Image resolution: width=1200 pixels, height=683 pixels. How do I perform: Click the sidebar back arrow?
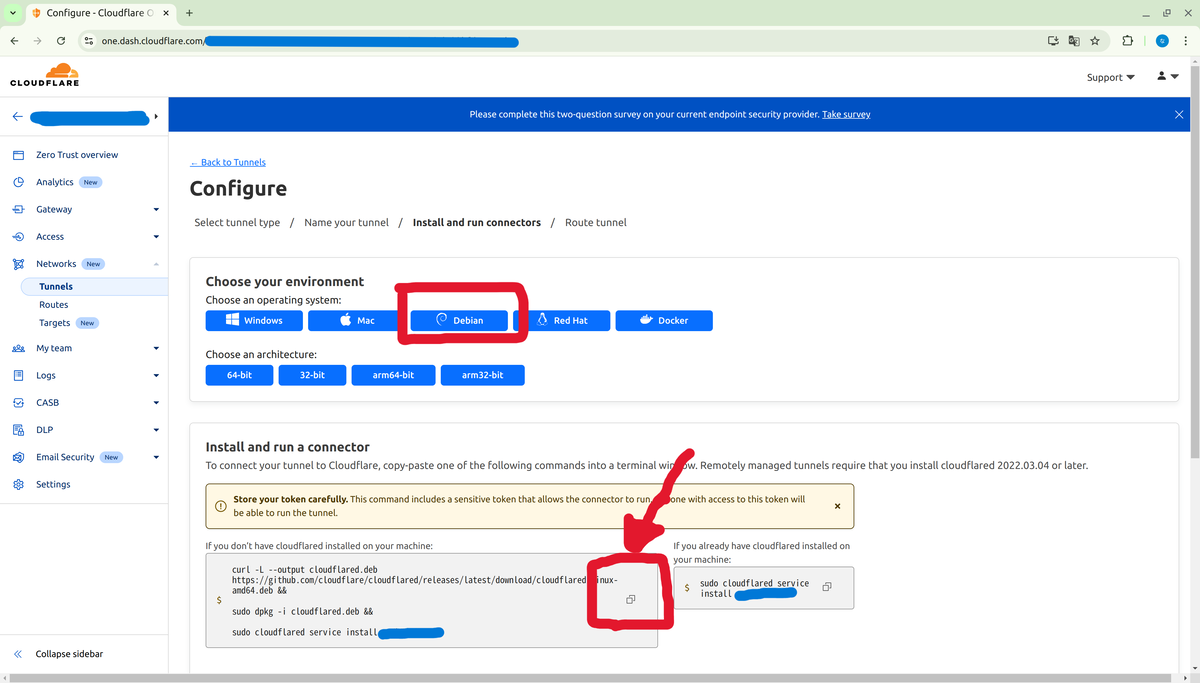click(17, 116)
